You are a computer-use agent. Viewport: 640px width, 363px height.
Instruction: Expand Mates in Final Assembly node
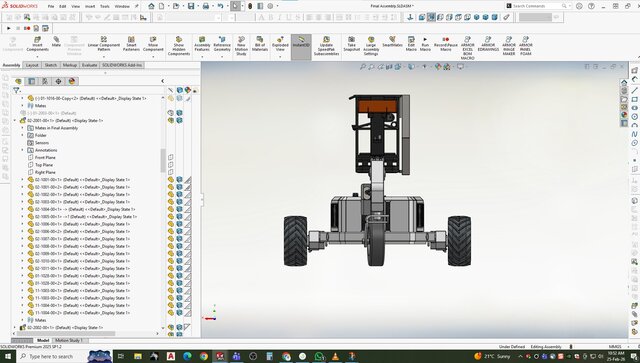point(22,128)
